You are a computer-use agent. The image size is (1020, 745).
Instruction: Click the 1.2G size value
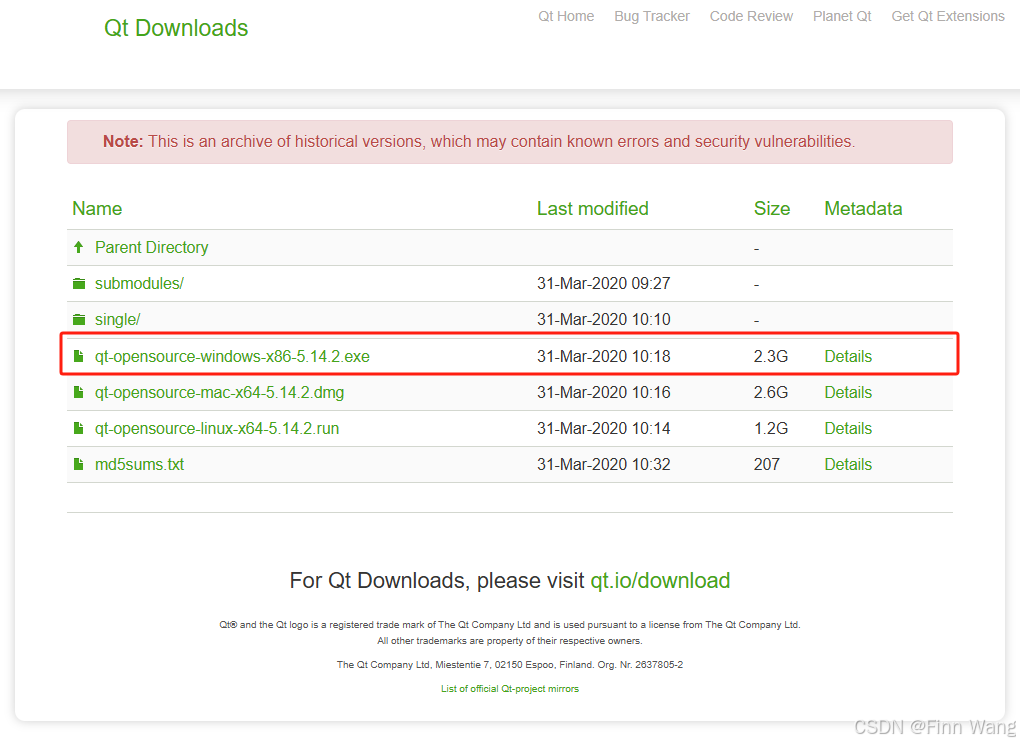[771, 428]
